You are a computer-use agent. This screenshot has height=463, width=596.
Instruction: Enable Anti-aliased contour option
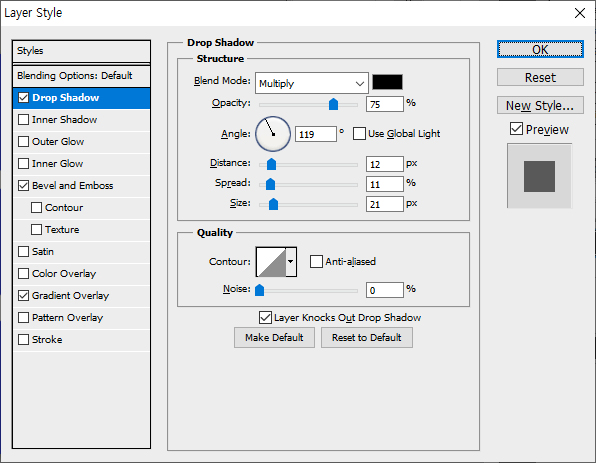tap(316, 262)
